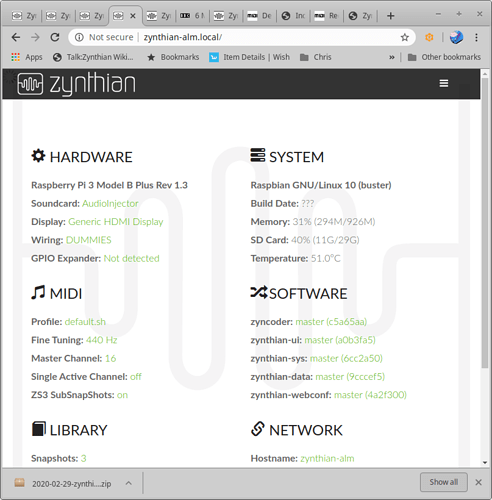This screenshot has width=492, height=500.
Task: Open a new browser tab
Action: (390, 16)
